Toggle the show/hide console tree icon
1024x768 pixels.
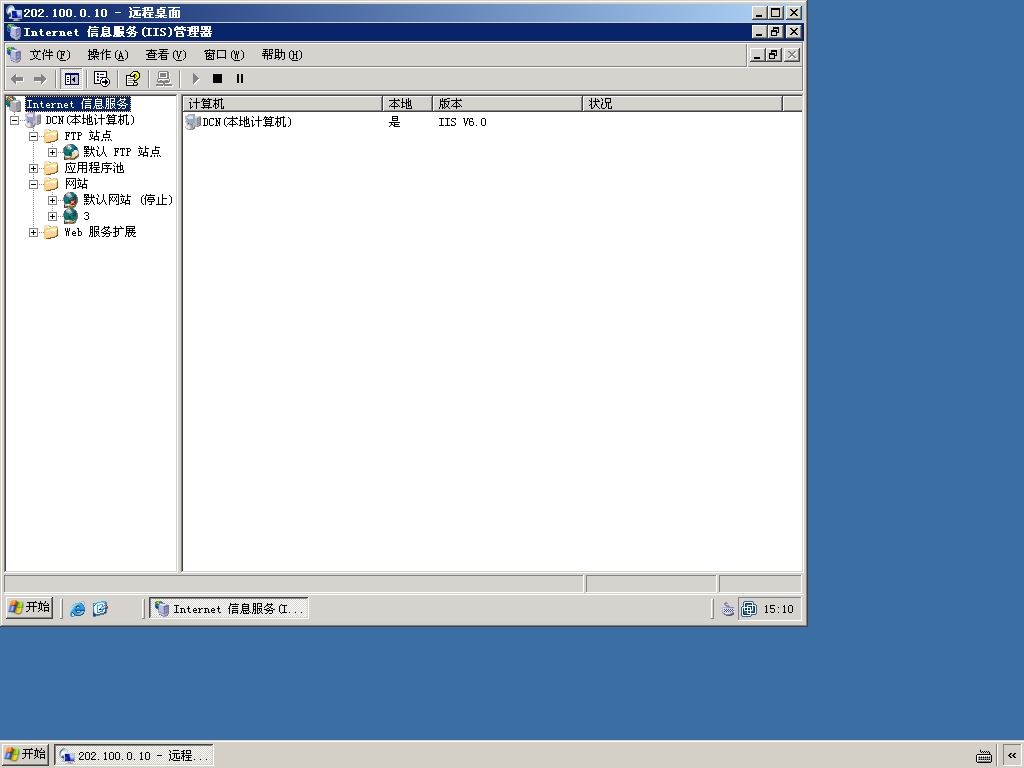tap(71, 79)
